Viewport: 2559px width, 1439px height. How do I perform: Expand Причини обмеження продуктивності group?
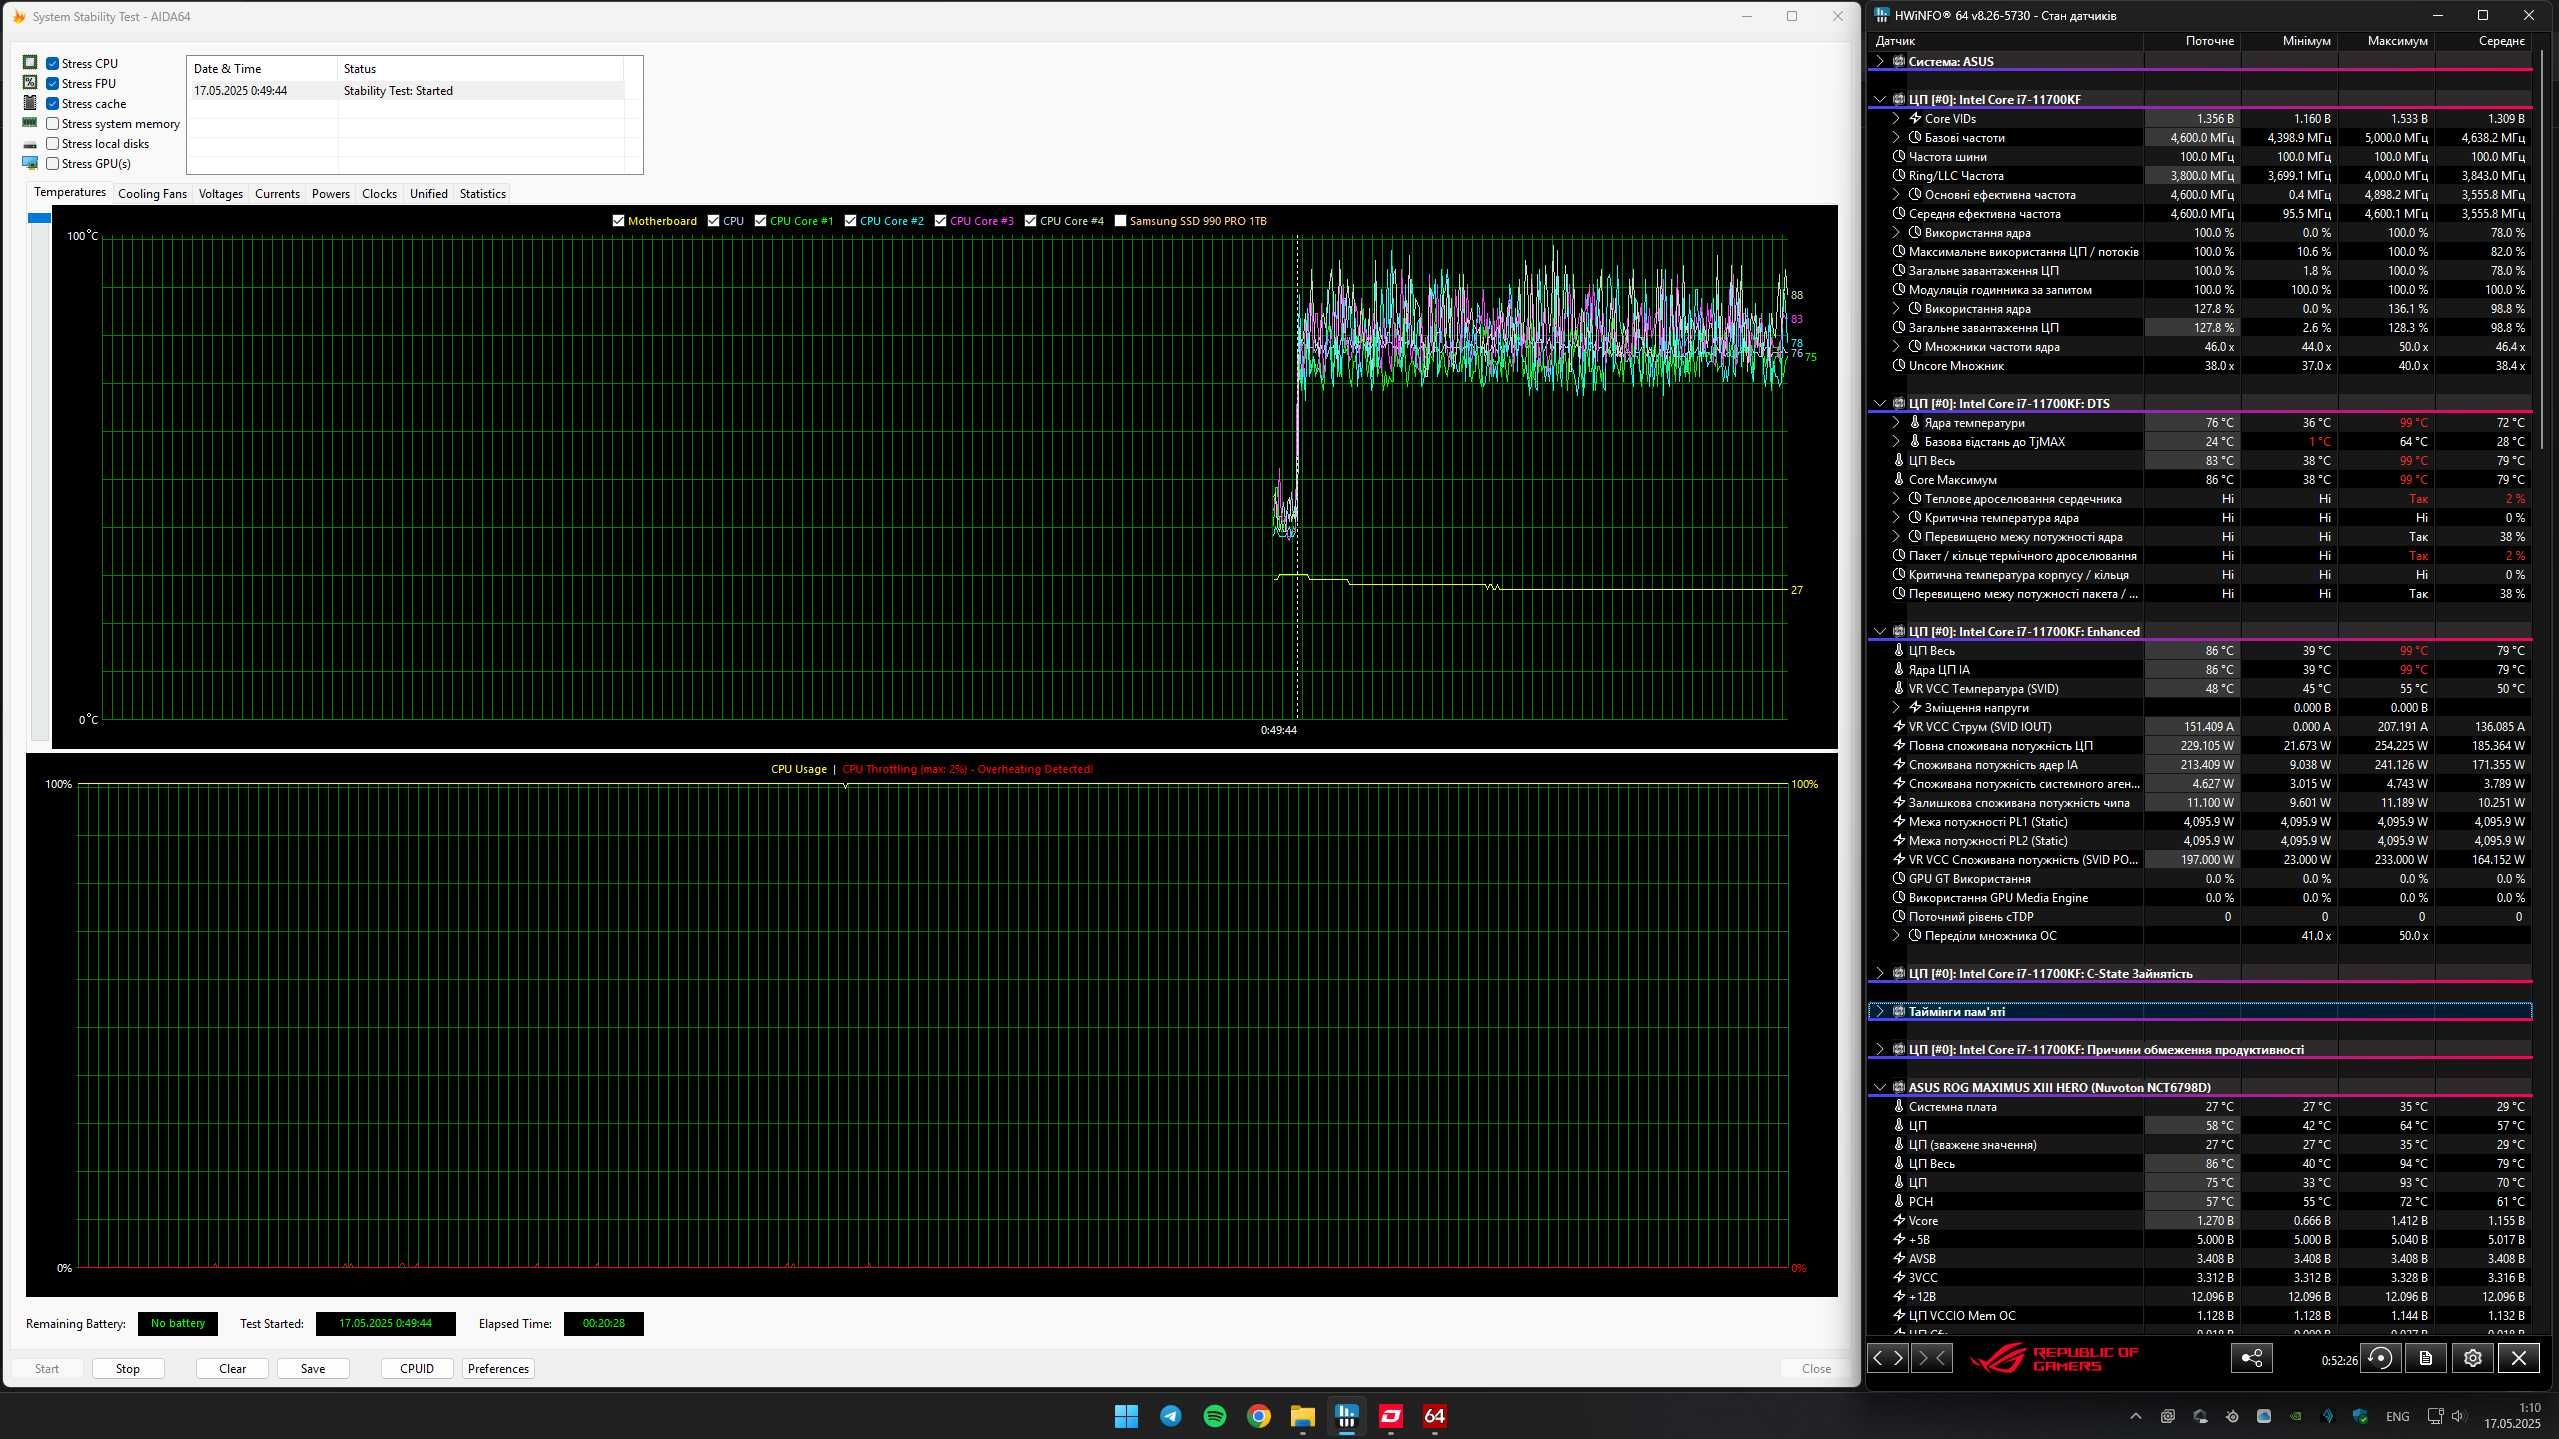(1879, 1049)
